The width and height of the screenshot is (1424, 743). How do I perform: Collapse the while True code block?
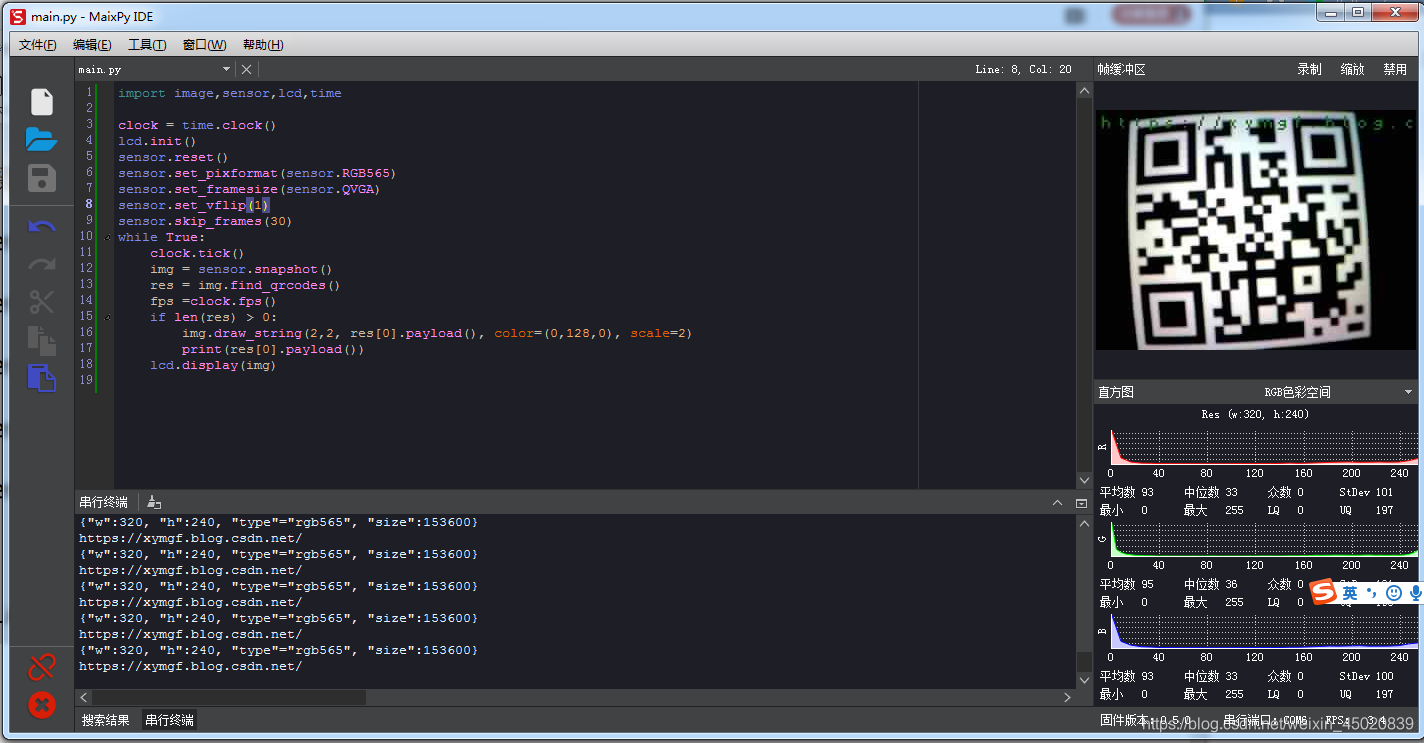(107, 237)
